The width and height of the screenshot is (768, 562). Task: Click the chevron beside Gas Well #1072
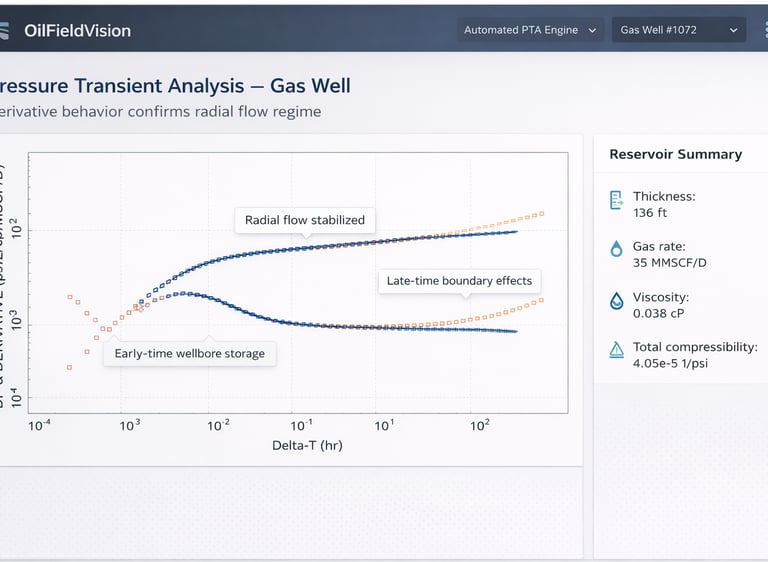coord(733,30)
